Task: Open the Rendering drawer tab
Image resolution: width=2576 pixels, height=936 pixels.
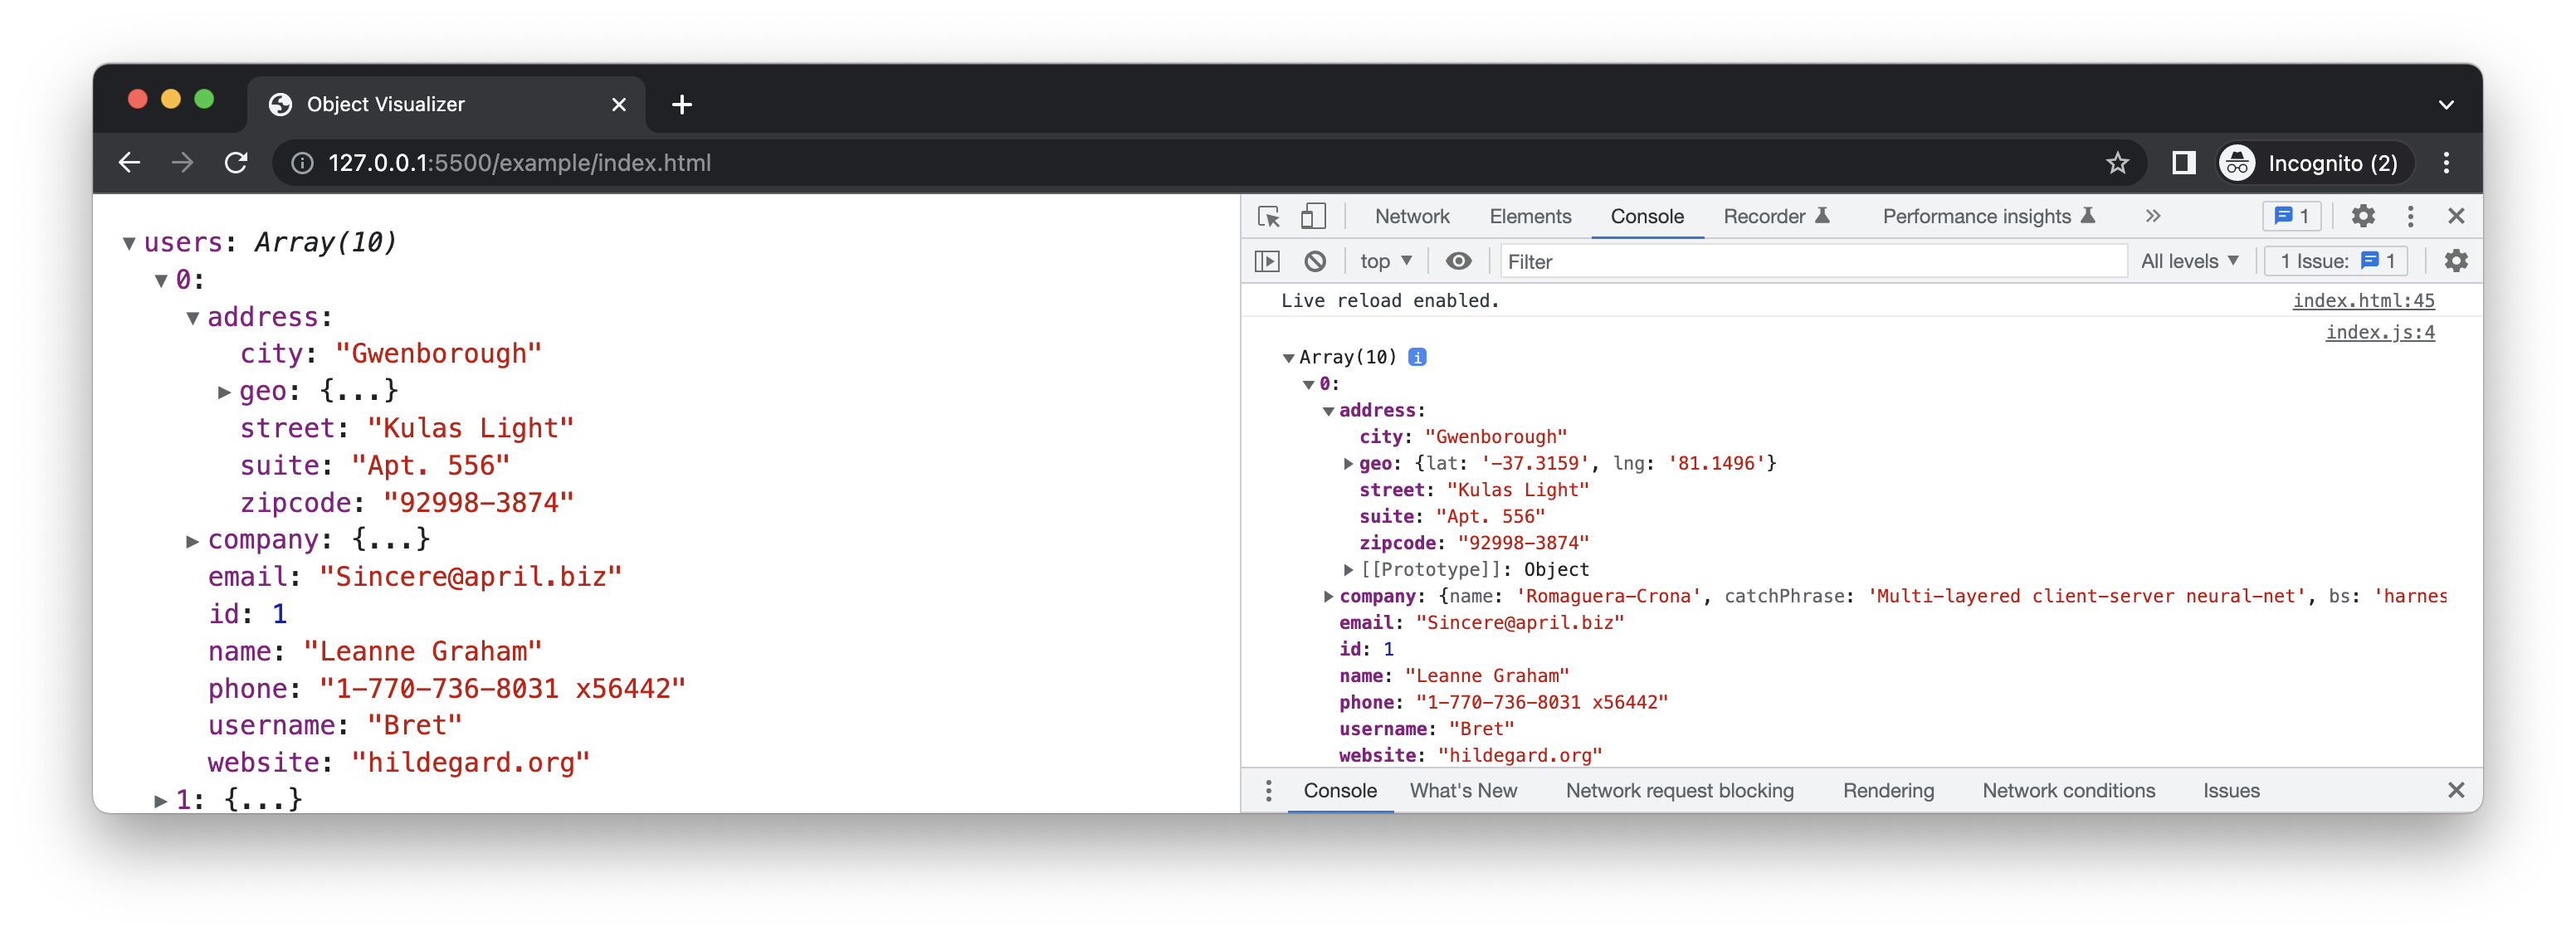Action: pyautogui.click(x=1887, y=790)
